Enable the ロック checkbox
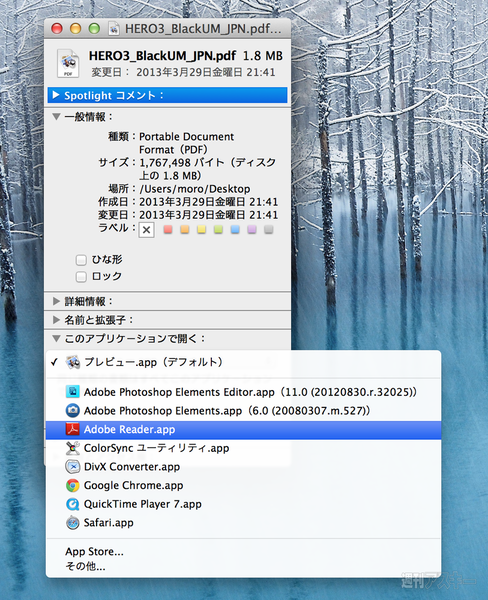488x600 pixels. click(x=81, y=277)
